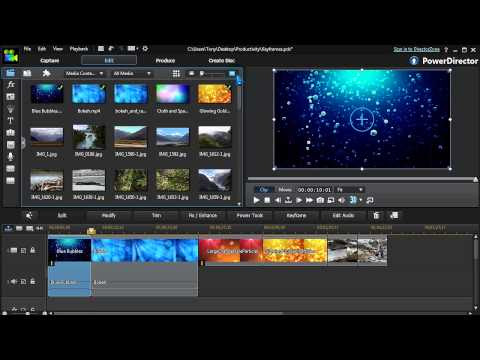The height and width of the screenshot is (360, 480).
Task: Select the Media Room icon
Action: 11,73
